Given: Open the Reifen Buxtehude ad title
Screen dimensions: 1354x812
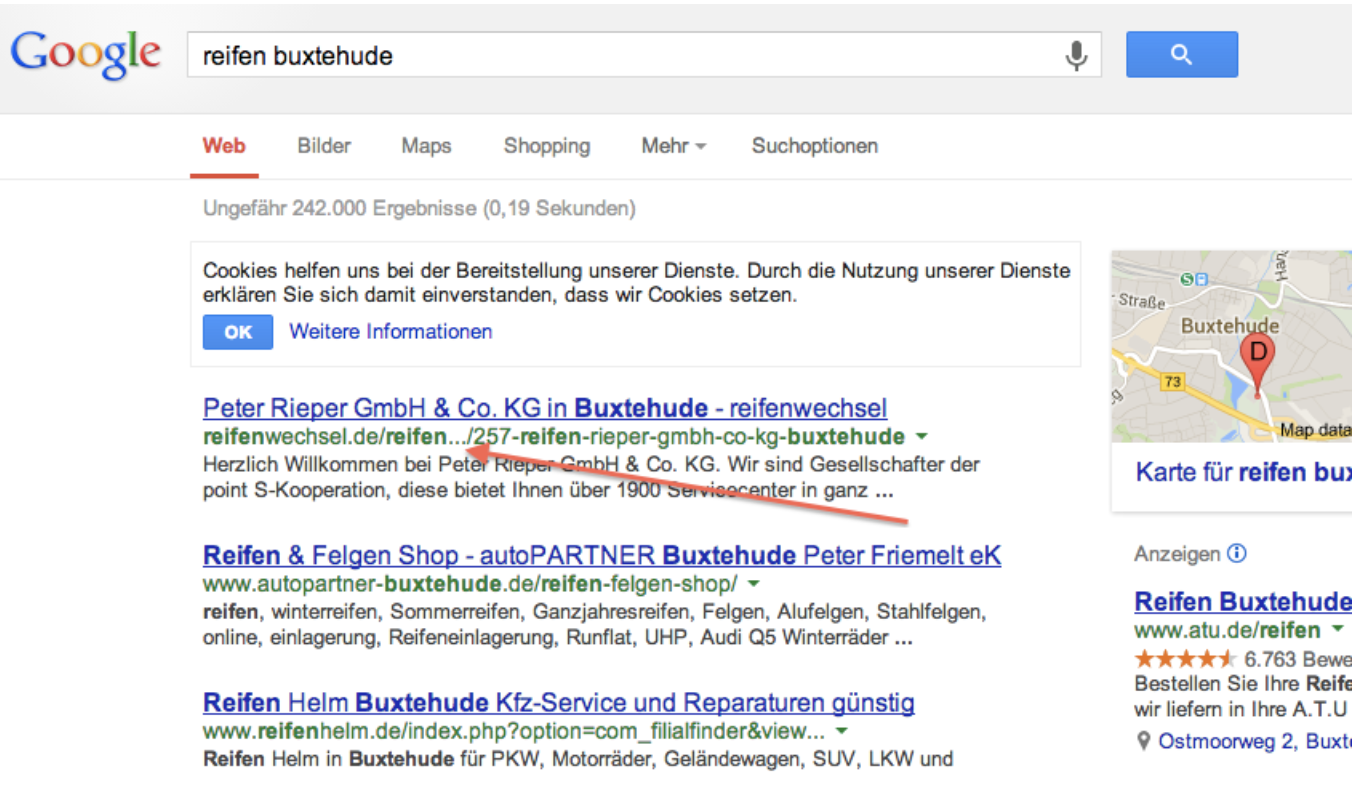Looking at the screenshot, I should click(1244, 601).
